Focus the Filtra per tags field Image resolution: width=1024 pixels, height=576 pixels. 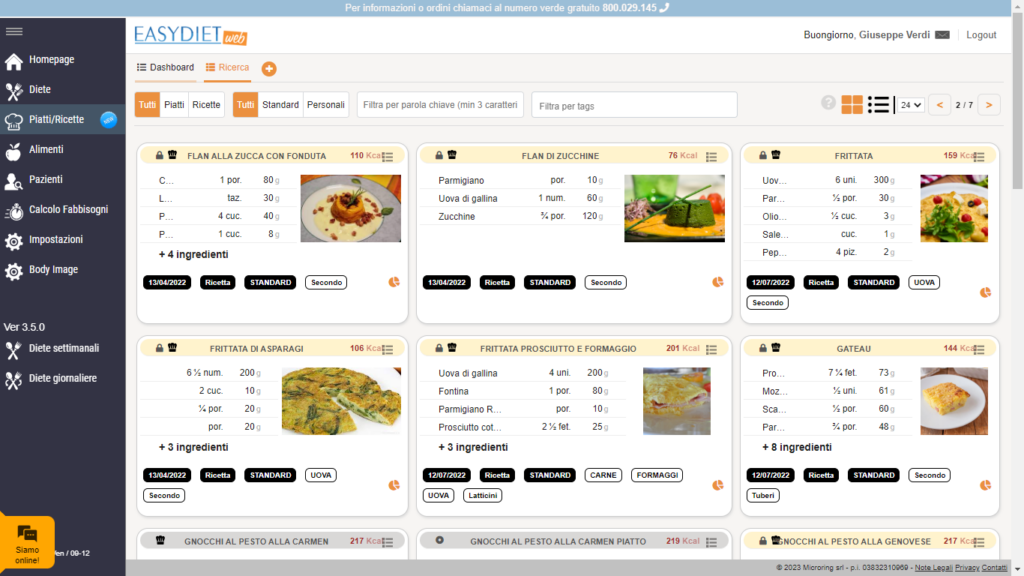click(634, 105)
